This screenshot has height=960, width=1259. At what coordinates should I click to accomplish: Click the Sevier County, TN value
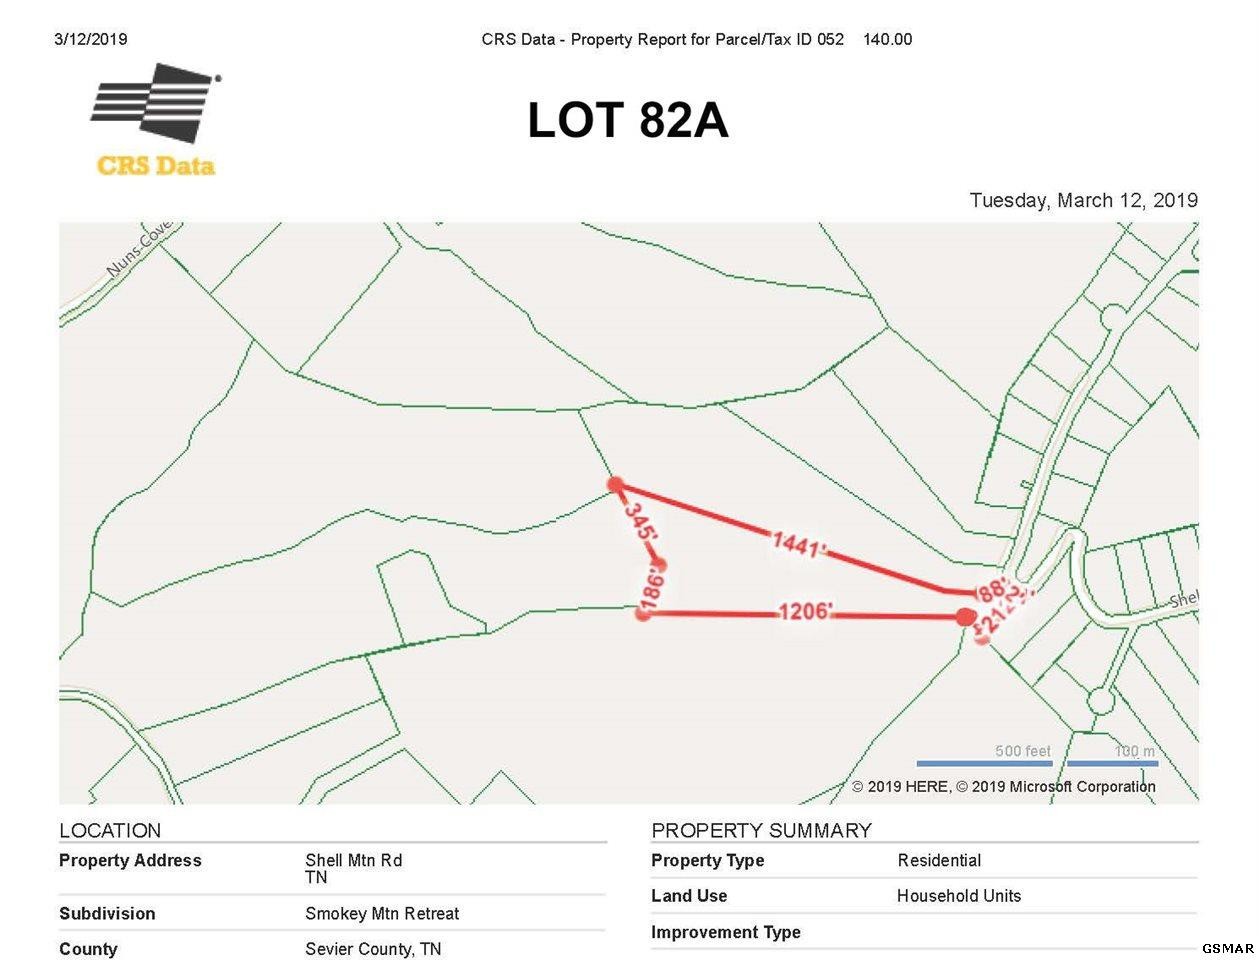click(373, 949)
